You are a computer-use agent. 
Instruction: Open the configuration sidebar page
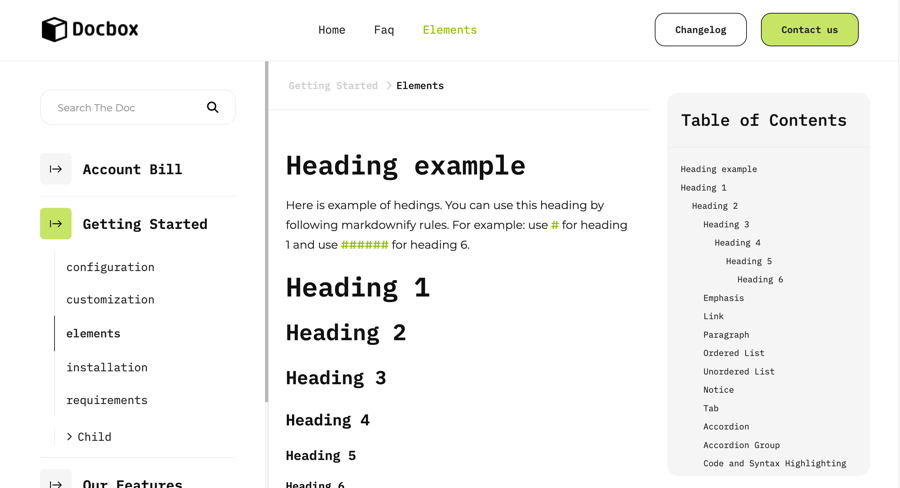tap(110, 267)
